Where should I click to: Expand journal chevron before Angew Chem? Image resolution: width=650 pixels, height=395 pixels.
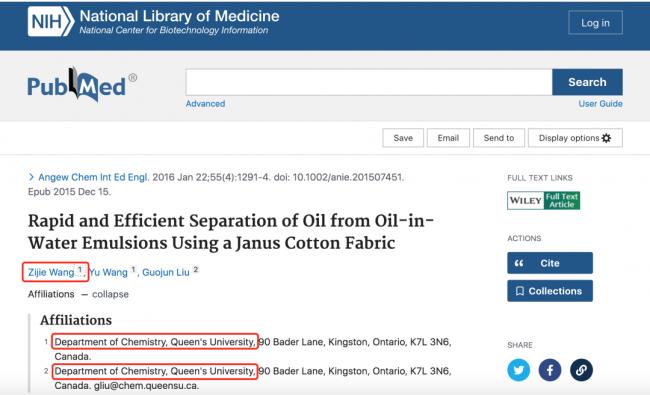click(x=31, y=177)
